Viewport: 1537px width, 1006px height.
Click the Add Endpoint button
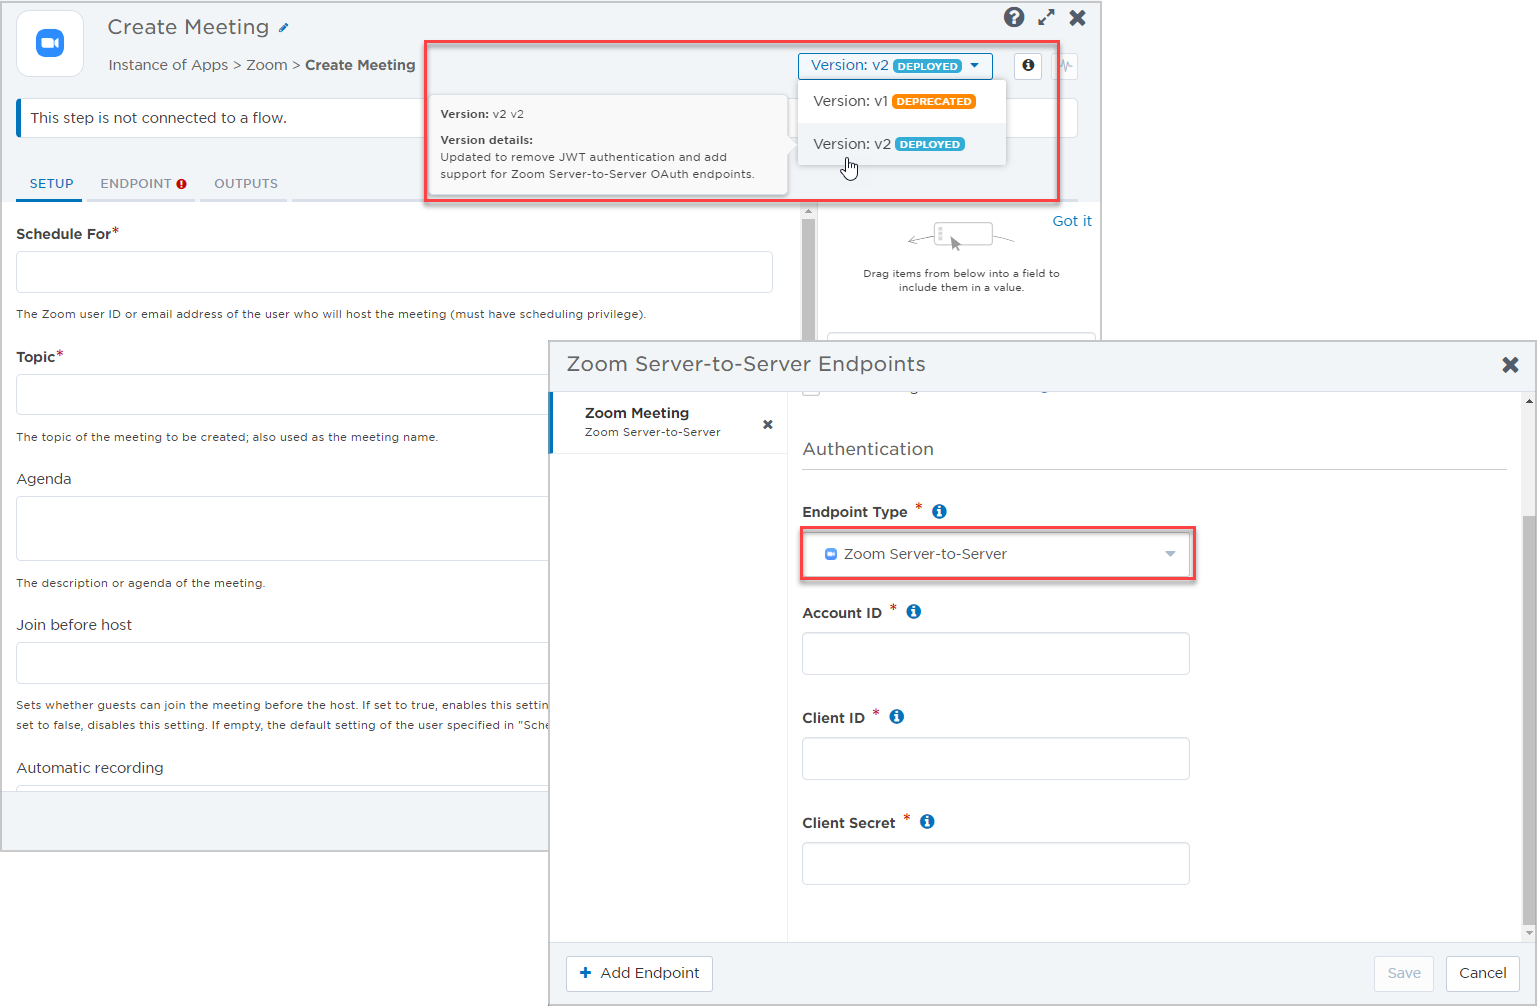tap(639, 973)
